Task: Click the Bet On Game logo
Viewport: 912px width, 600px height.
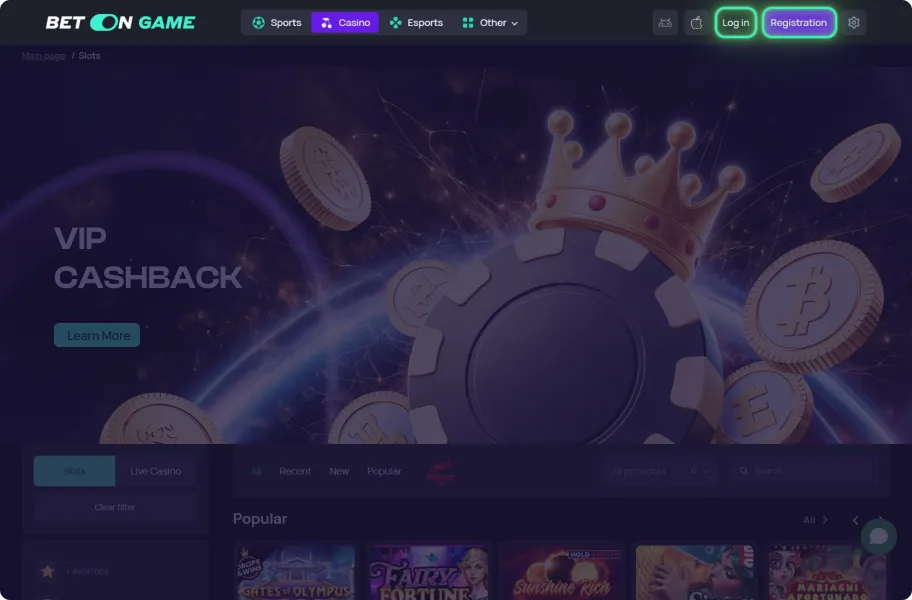Action: [x=120, y=23]
